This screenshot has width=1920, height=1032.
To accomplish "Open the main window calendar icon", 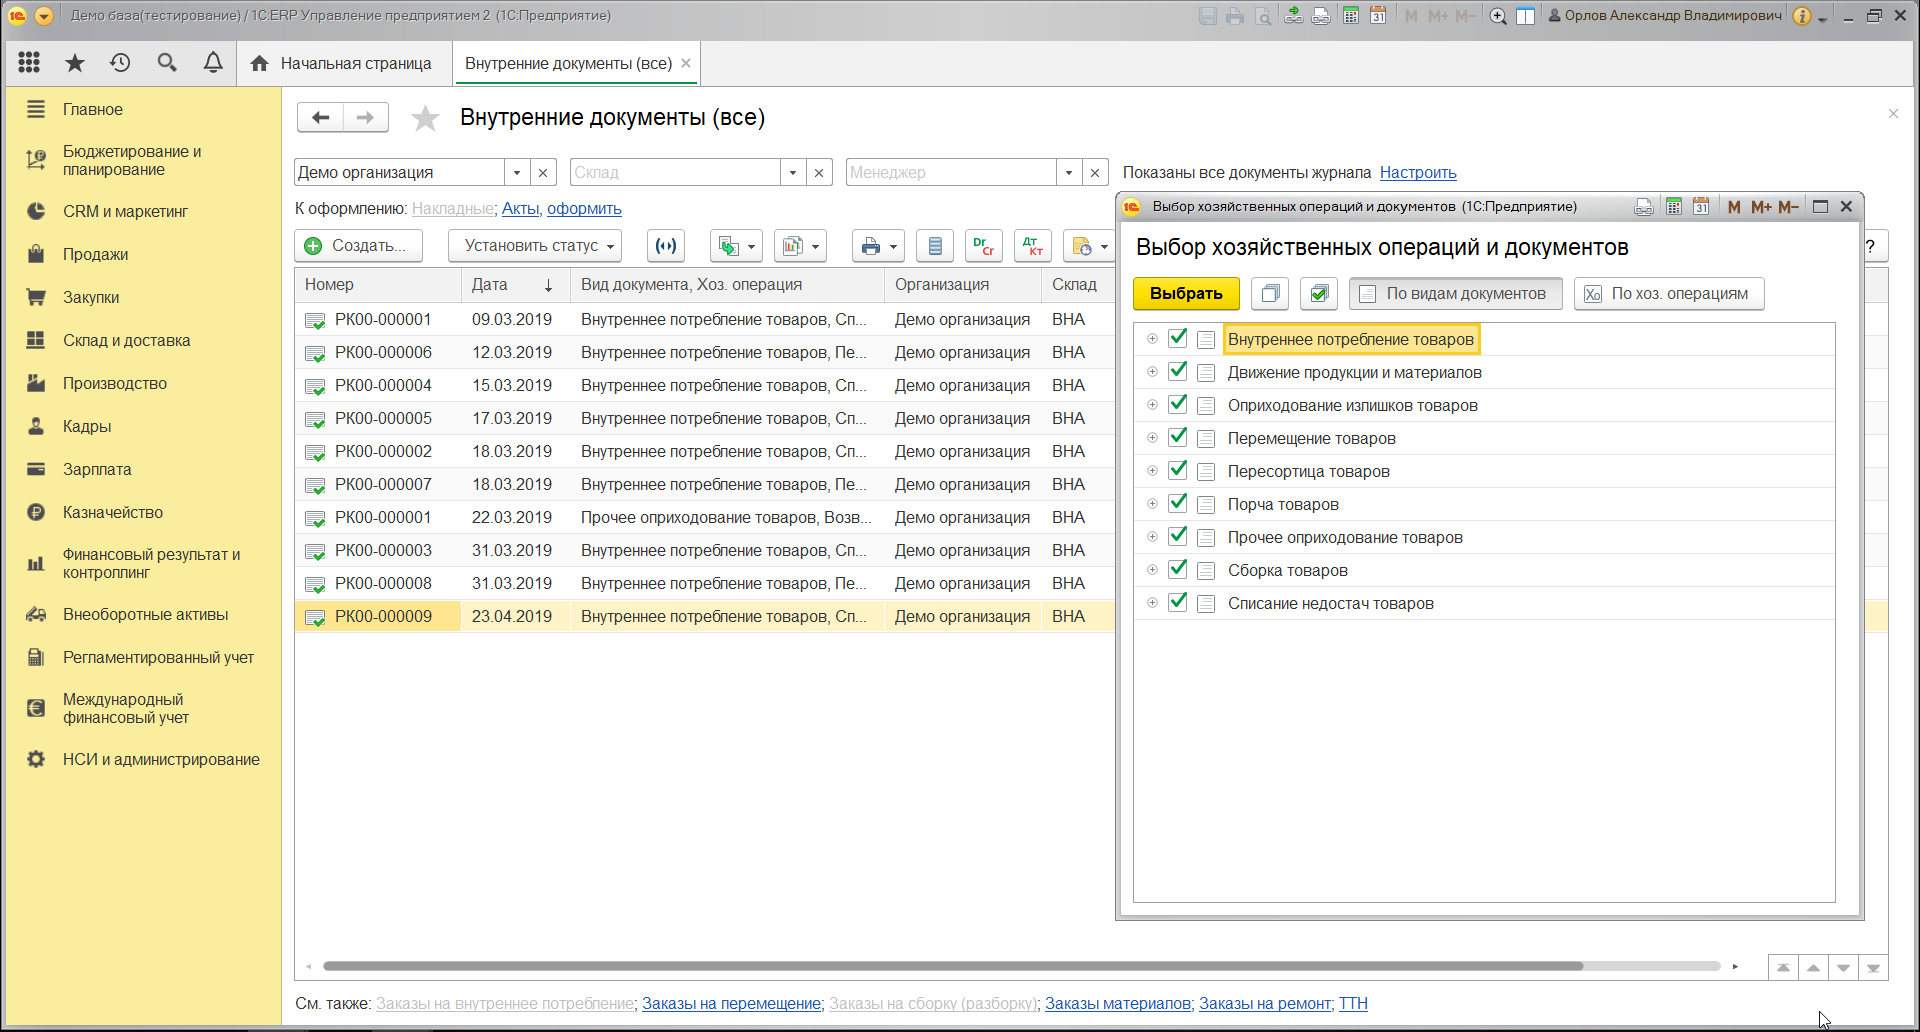I will point(1378,16).
